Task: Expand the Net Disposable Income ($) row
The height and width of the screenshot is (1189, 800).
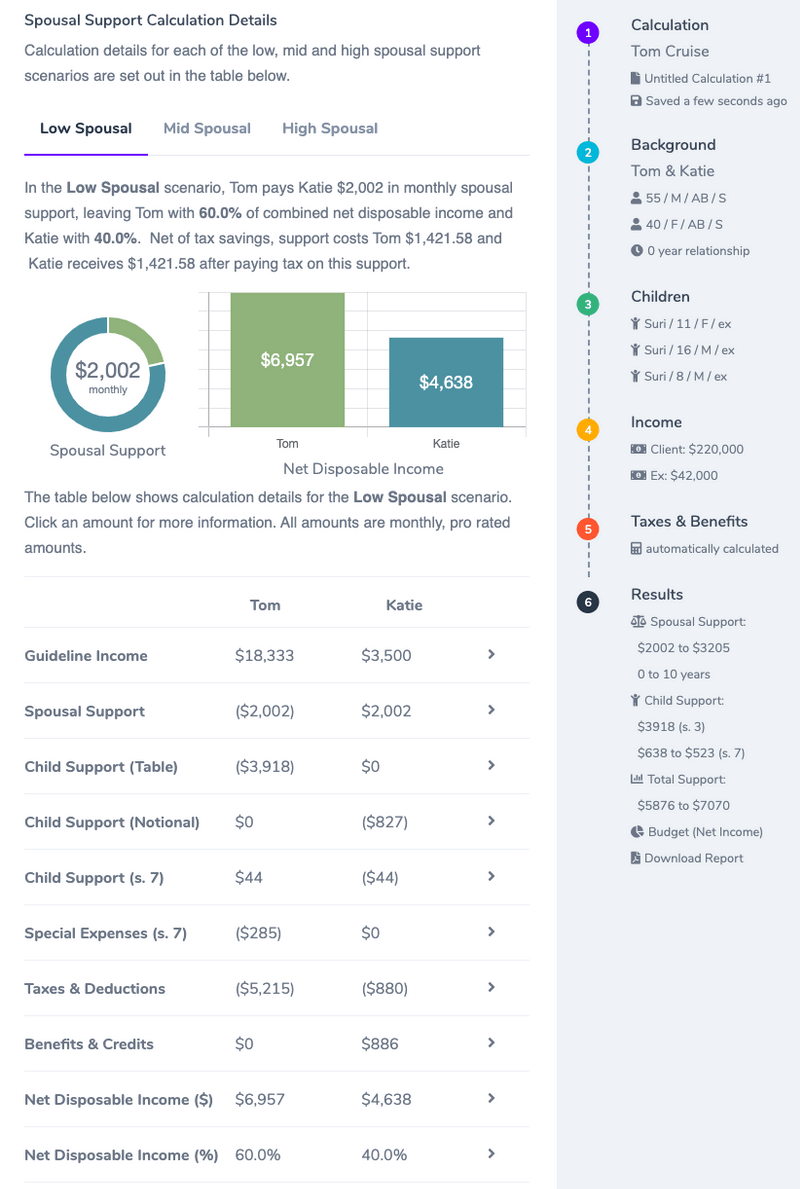Action: 490,1098
